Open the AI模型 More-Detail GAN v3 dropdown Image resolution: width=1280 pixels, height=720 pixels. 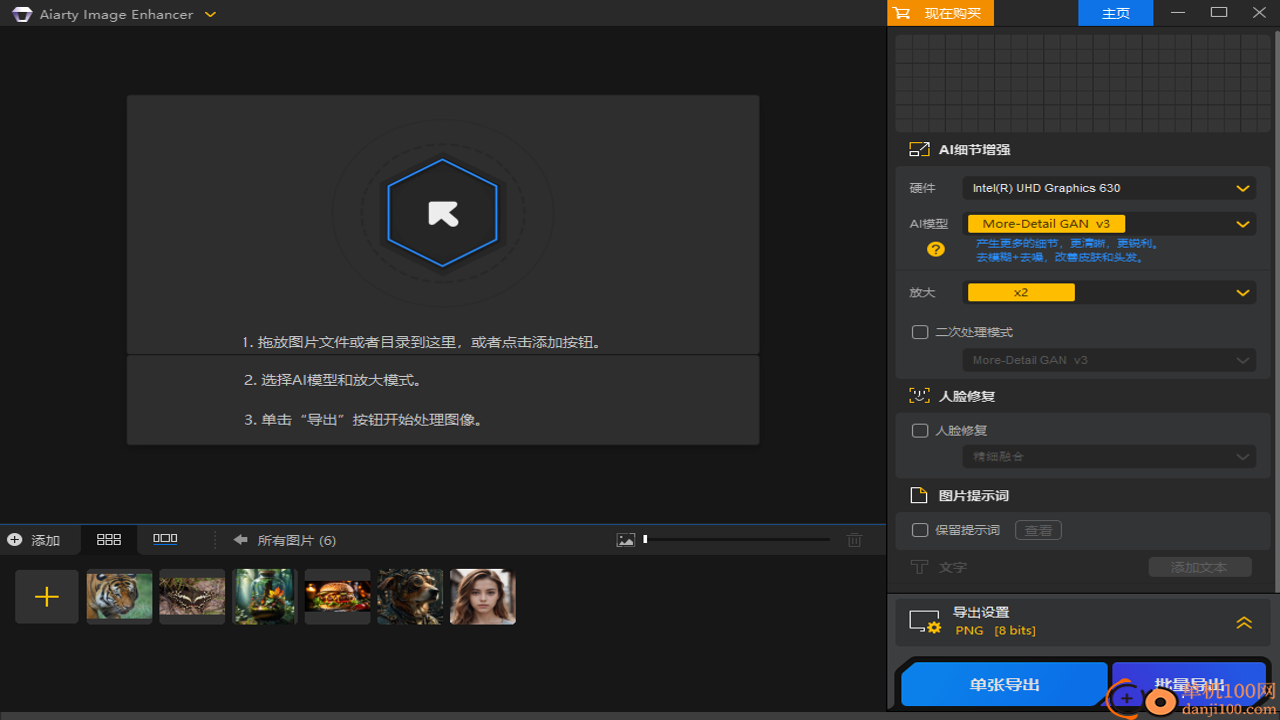coord(1109,224)
